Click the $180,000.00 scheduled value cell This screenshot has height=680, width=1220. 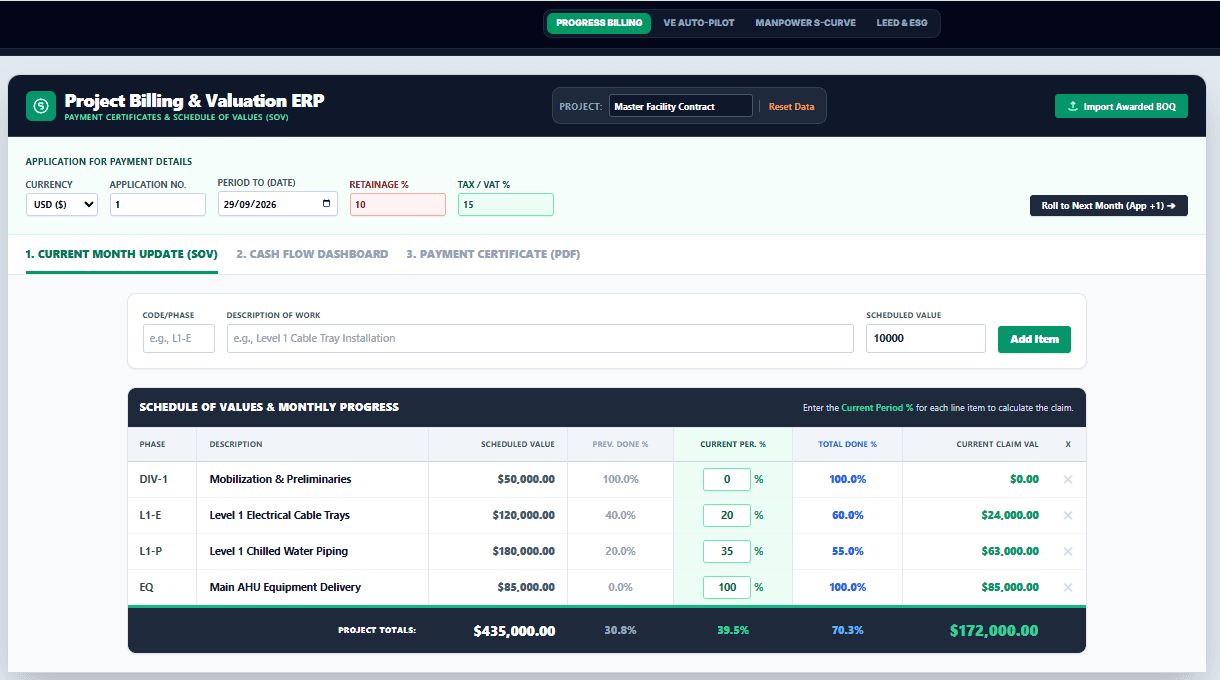[x=523, y=551]
